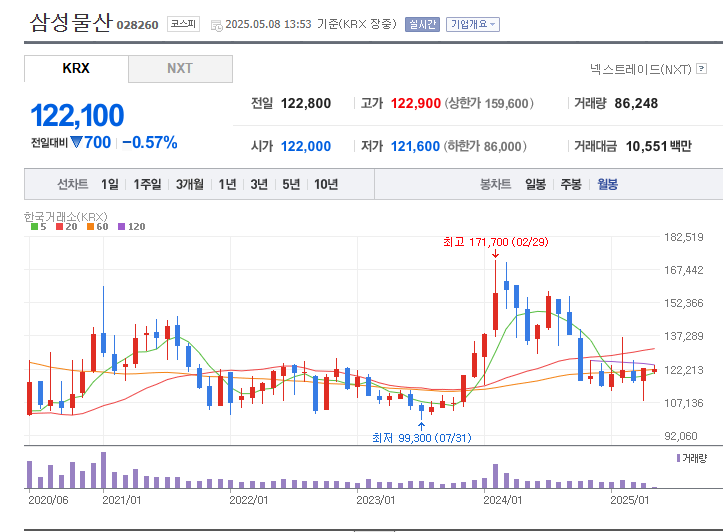Click the 상한가 159,600 upper limit text
Image resolution: width=723 pixels, height=532 pixels.
pos(489,103)
